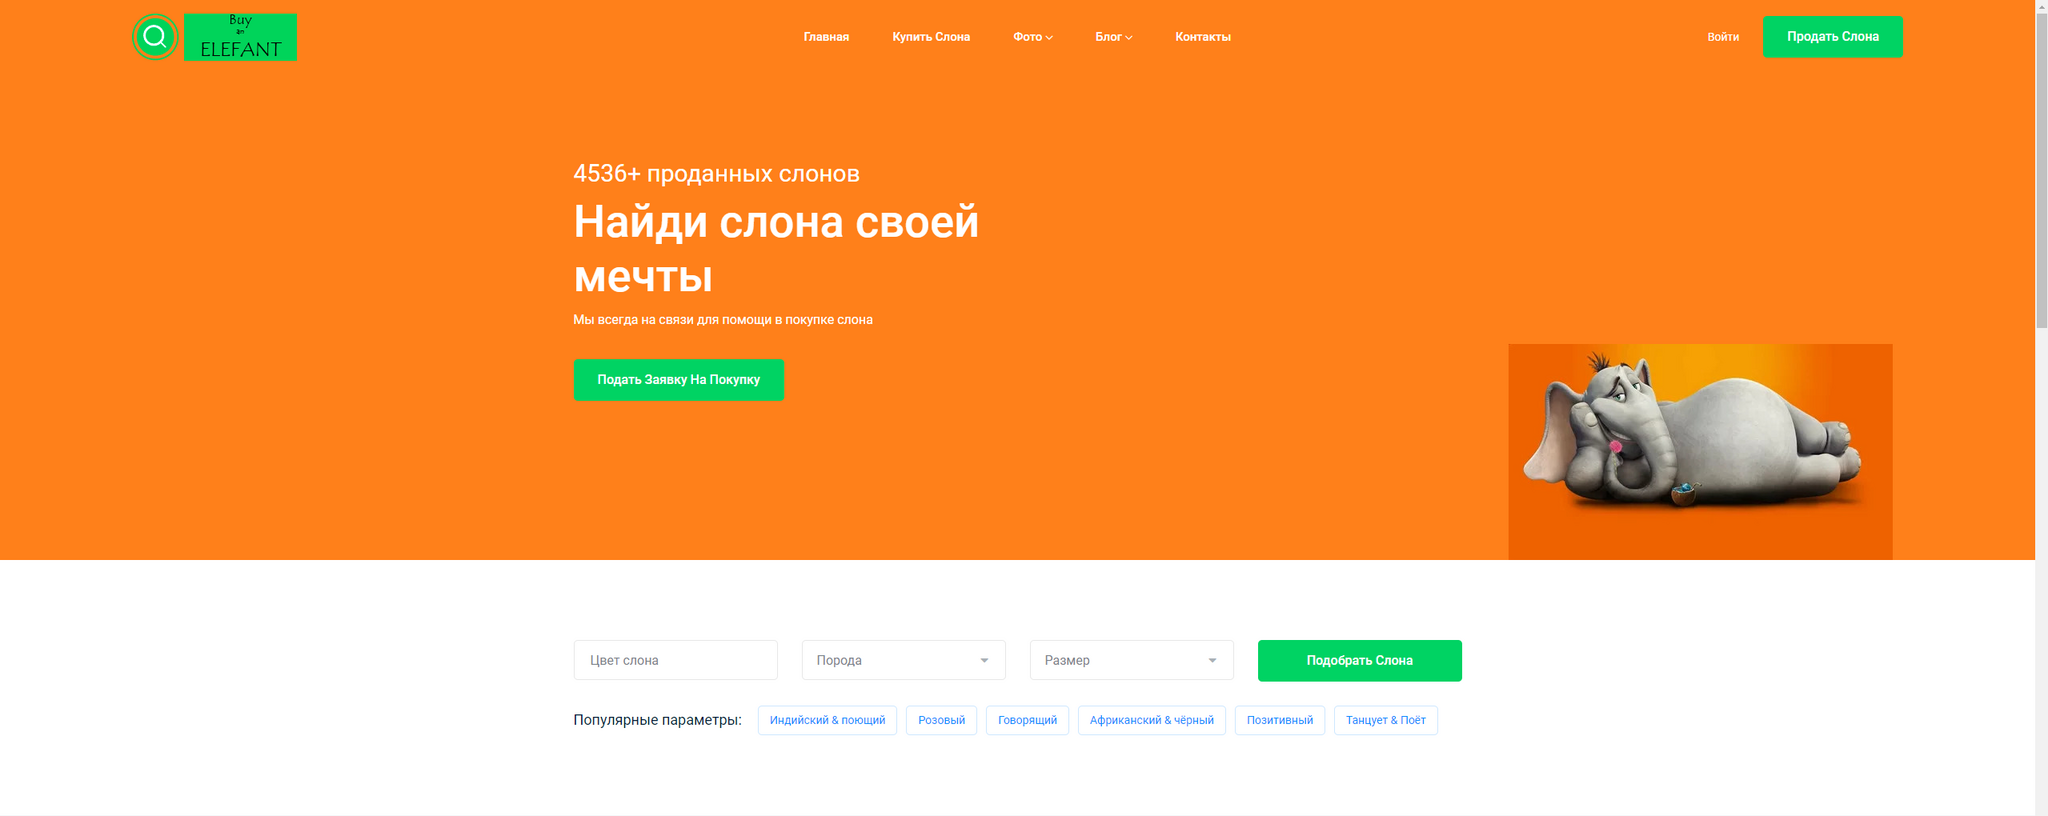2048x816 pixels.
Task: Click the Популярные параметры label
Action: tap(657, 720)
